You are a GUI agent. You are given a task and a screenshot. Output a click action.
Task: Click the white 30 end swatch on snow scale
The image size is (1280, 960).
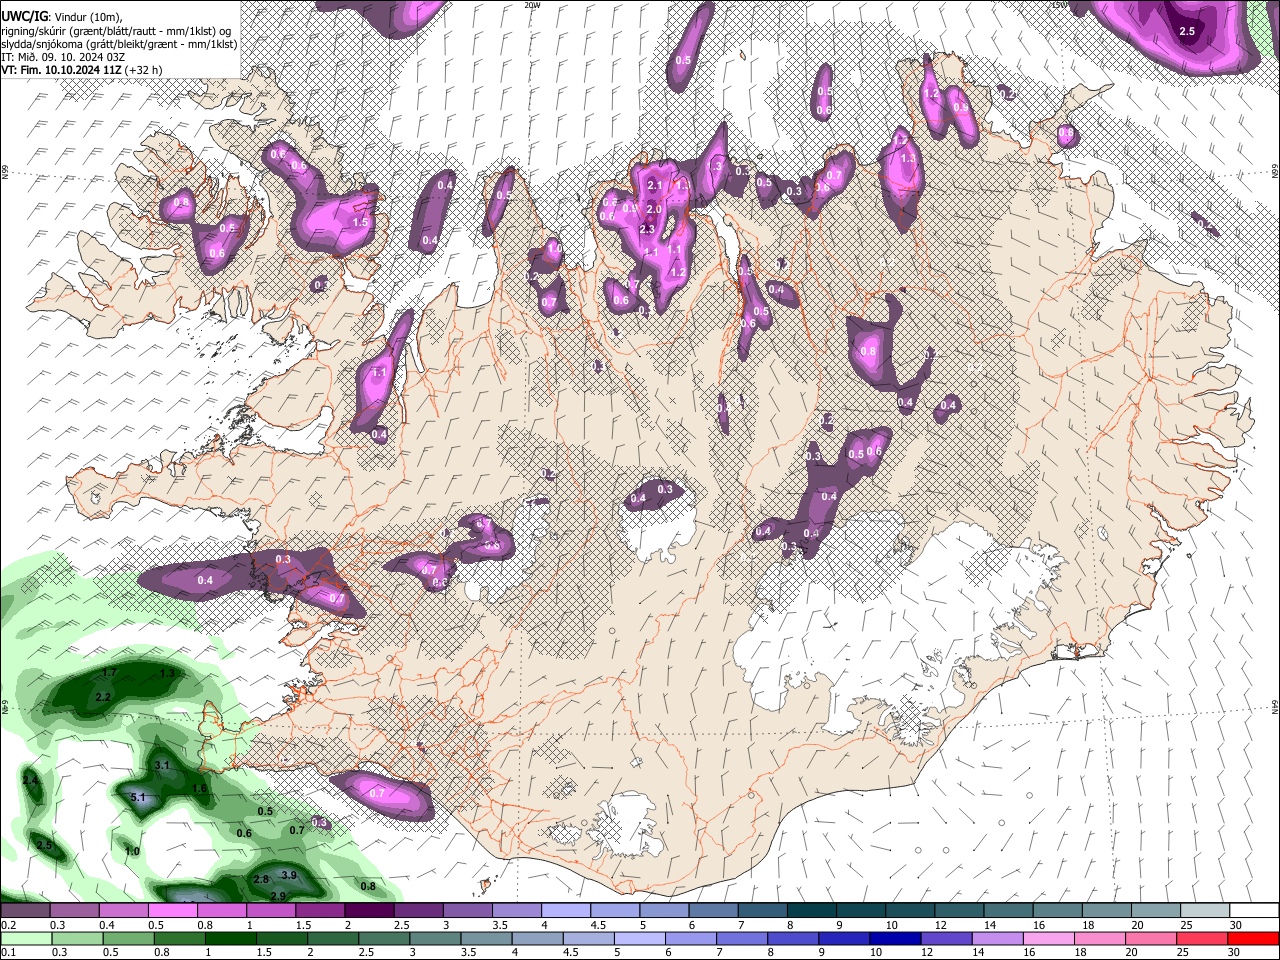1254,911
